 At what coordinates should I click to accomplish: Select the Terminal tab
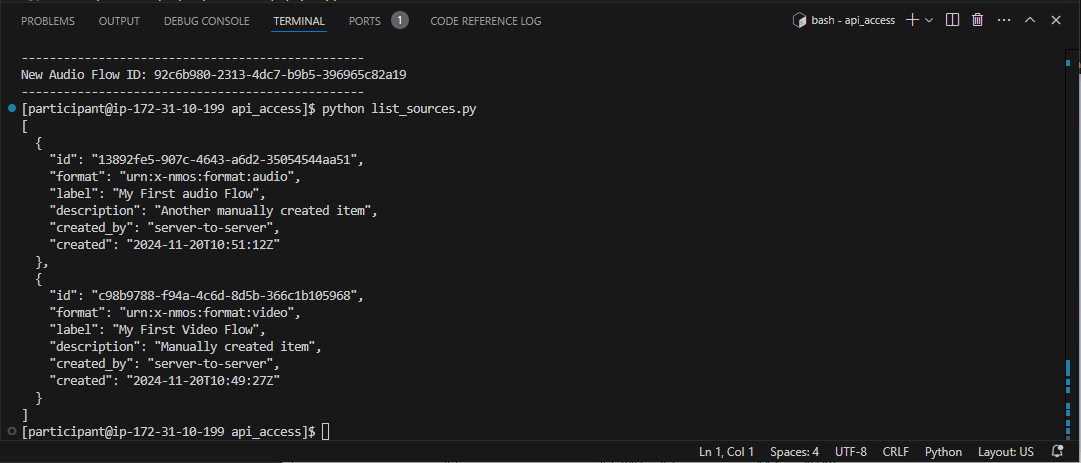tap(299, 21)
